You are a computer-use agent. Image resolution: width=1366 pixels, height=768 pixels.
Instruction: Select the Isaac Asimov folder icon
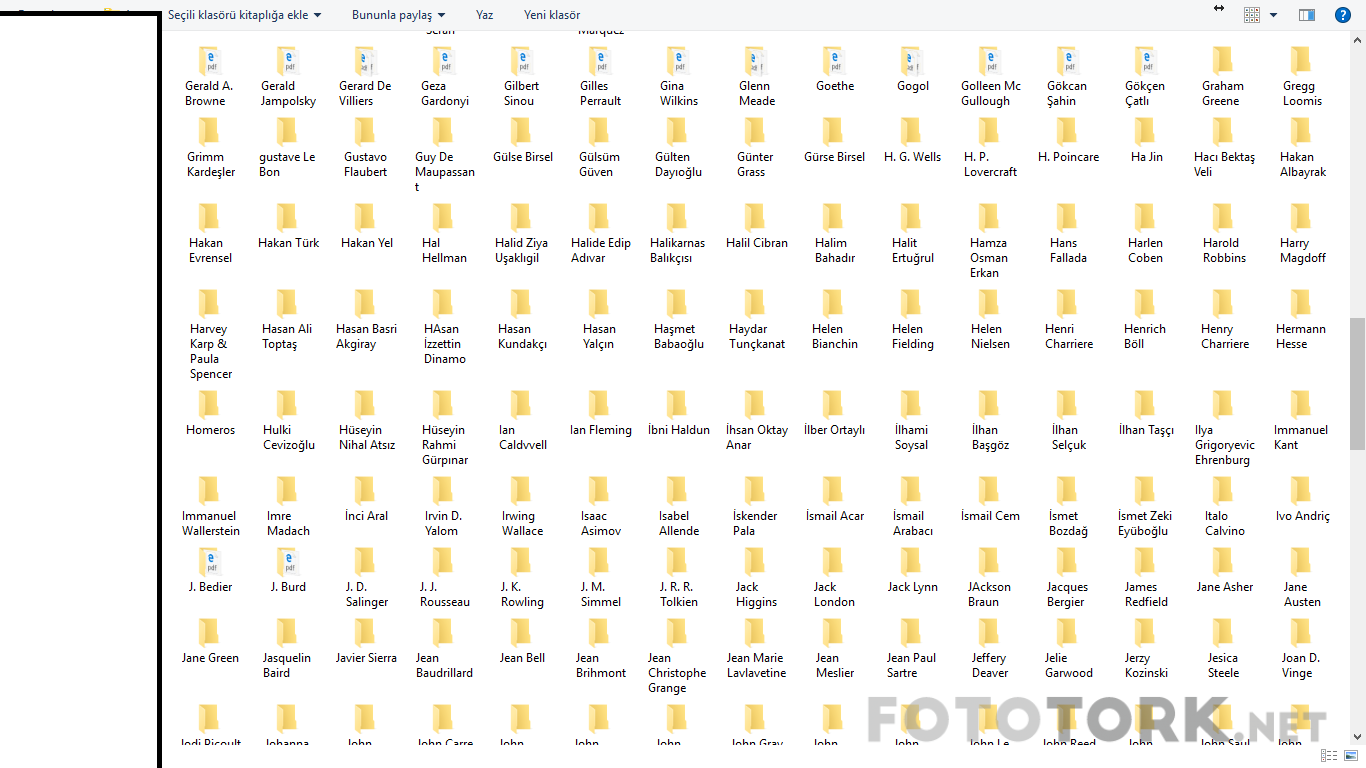pos(599,491)
